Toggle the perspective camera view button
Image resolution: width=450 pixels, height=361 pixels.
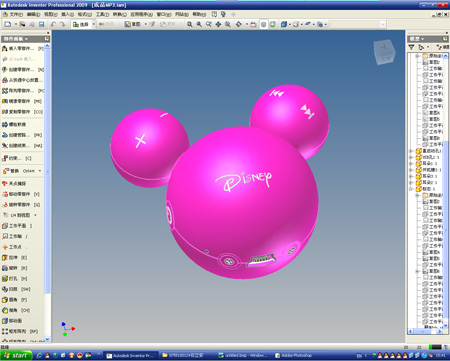tap(272, 24)
